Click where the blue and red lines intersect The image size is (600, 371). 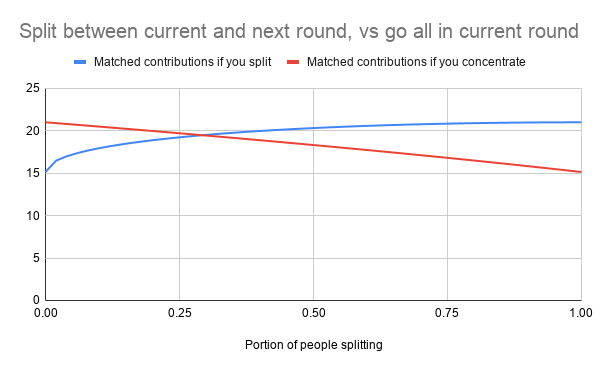(202, 135)
